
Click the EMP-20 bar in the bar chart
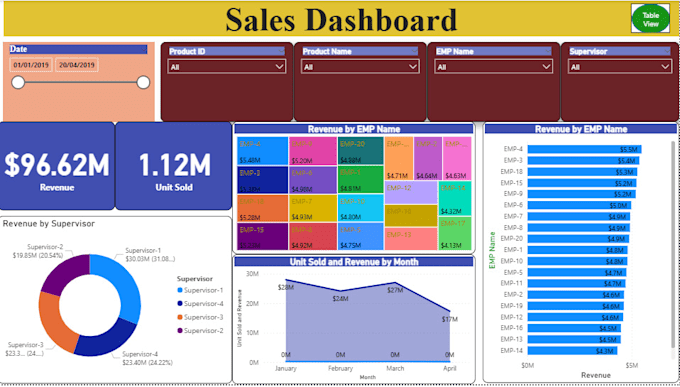click(x=578, y=239)
